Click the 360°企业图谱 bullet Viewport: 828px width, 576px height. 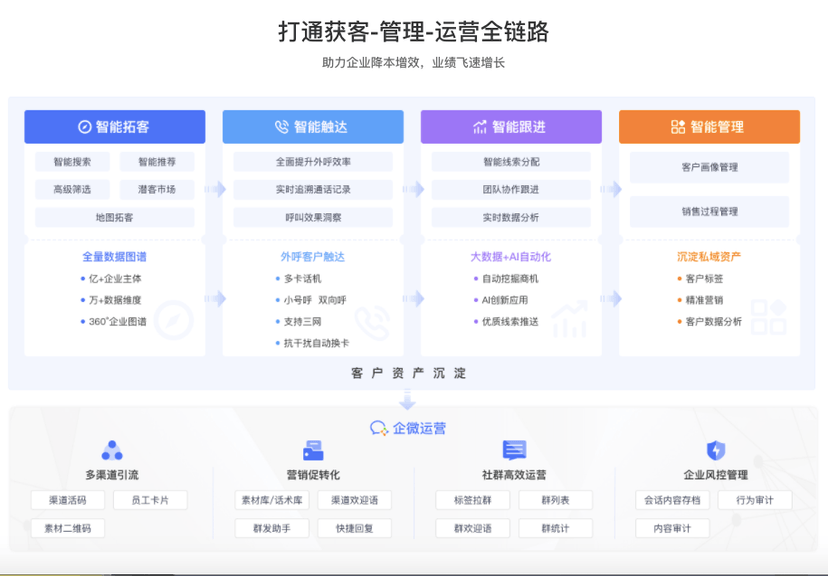[114, 321]
